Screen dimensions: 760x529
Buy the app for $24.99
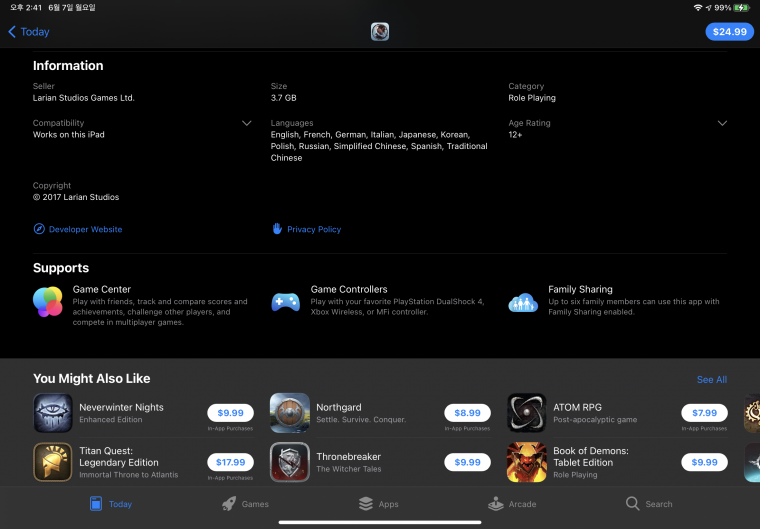point(729,32)
